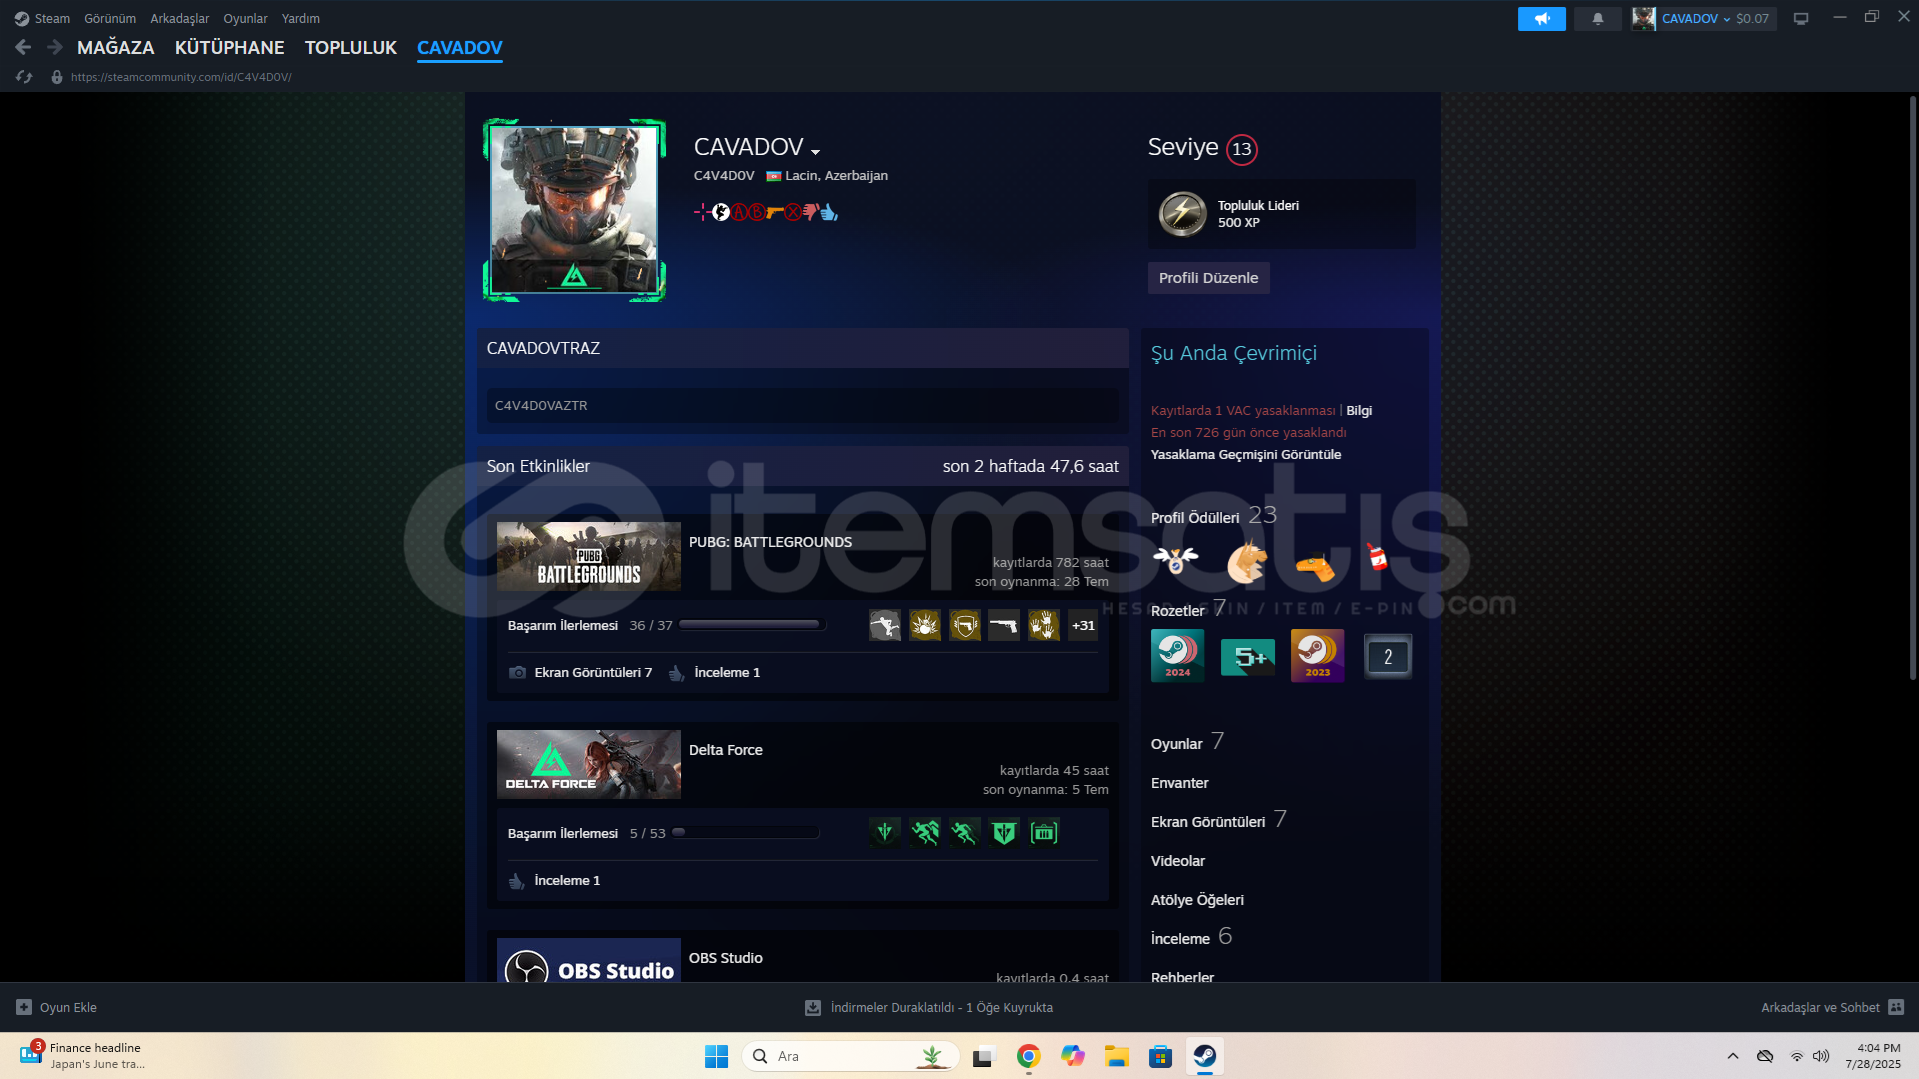1919x1079 pixels.
Task: Go forward with the right arrow button
Action: coord(55,47)
